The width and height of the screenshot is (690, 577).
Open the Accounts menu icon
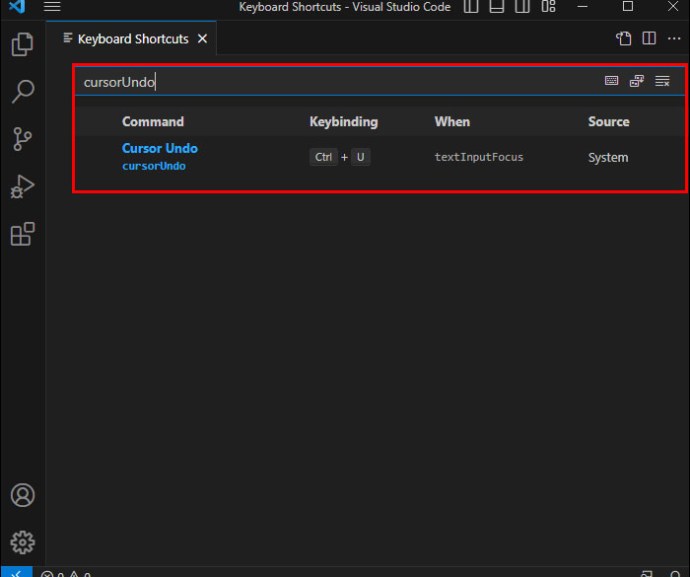(x=22, y=495)
